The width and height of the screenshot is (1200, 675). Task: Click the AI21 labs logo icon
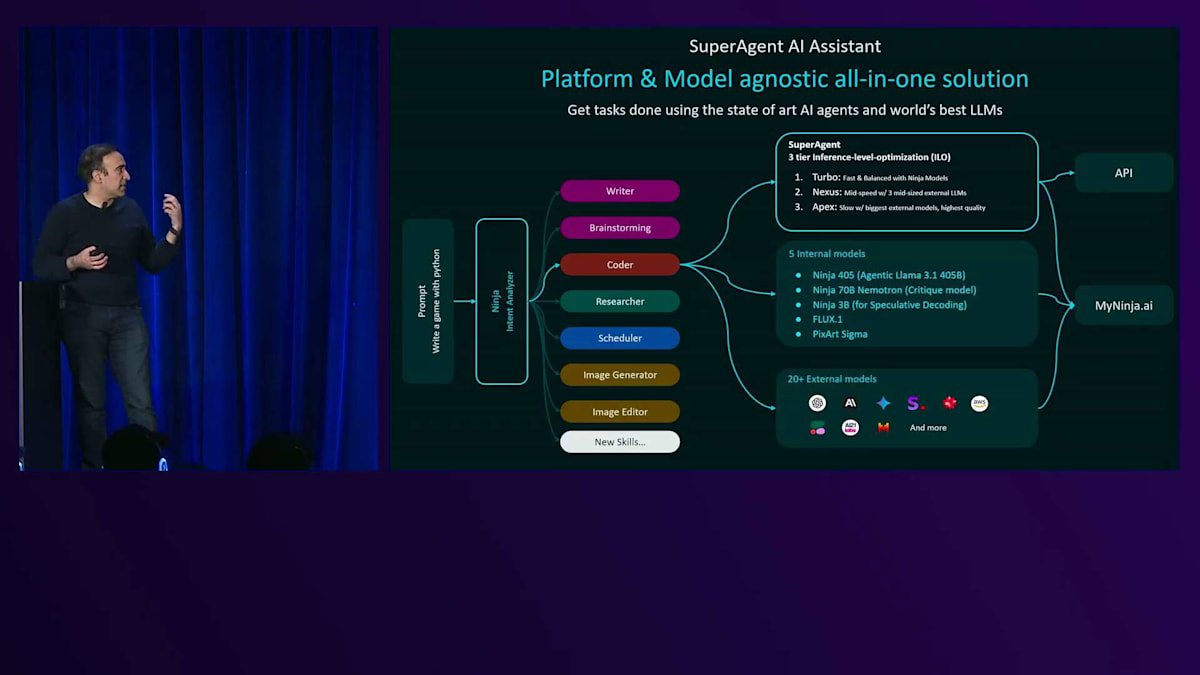coord(851,428)
